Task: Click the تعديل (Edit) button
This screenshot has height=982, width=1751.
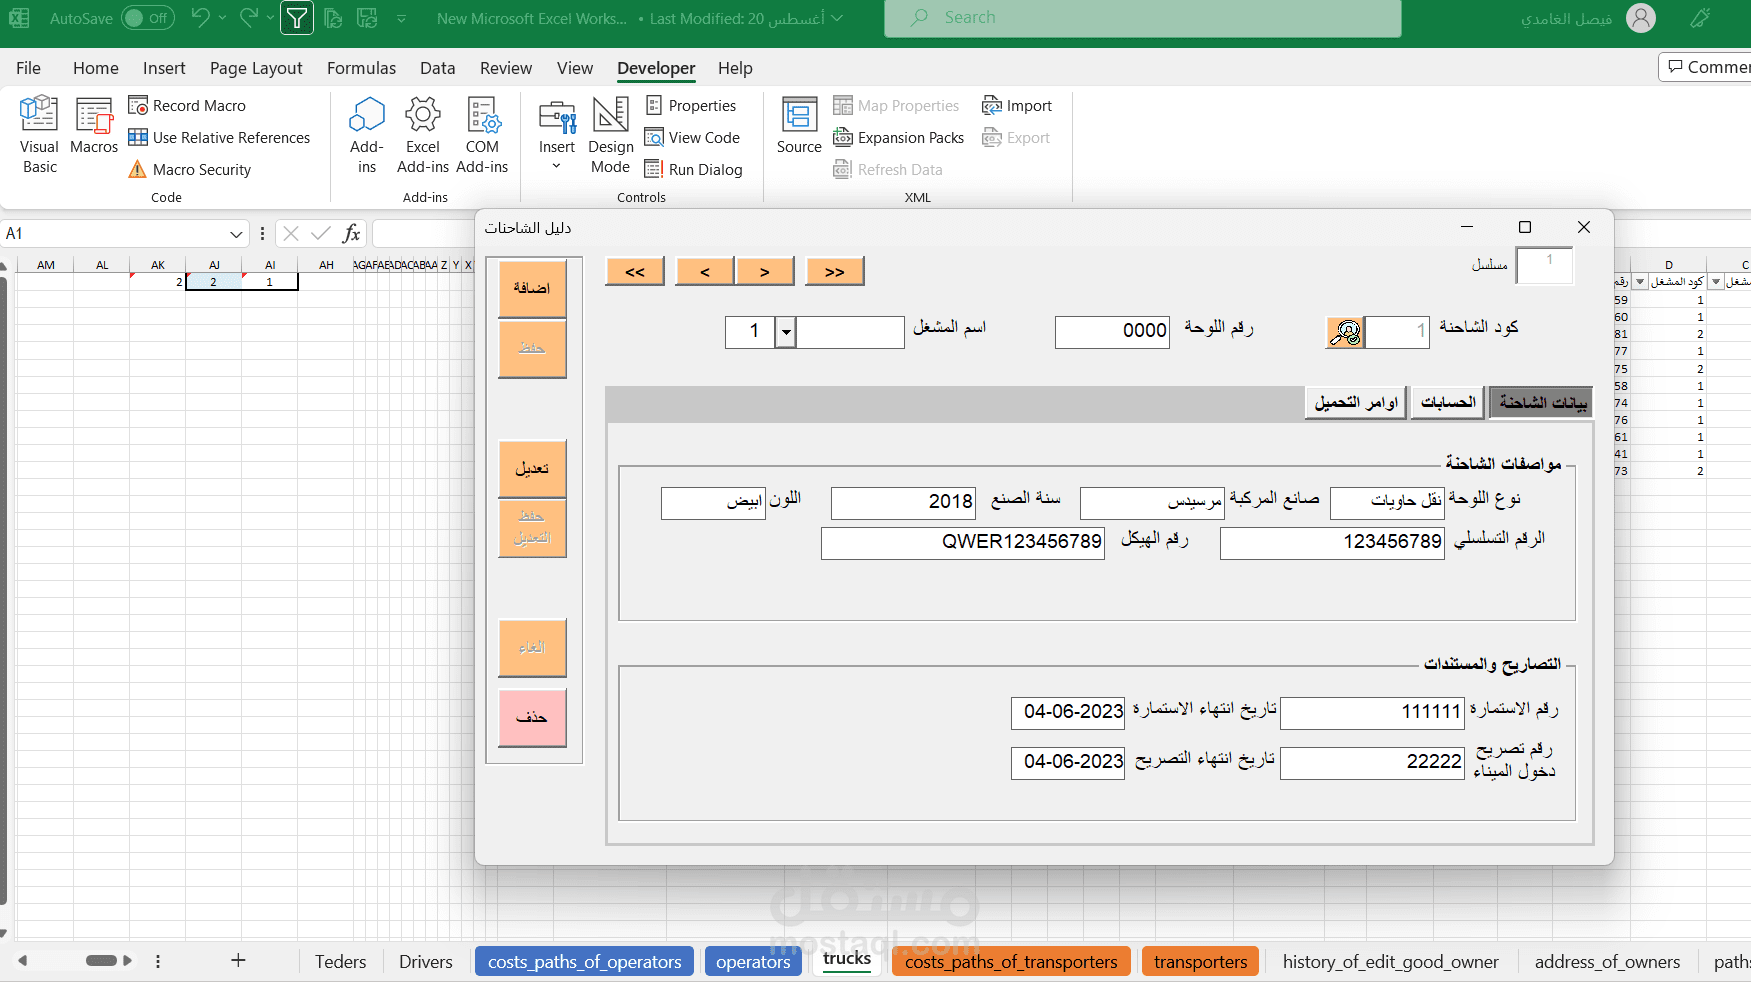Action: pos(532,469)
